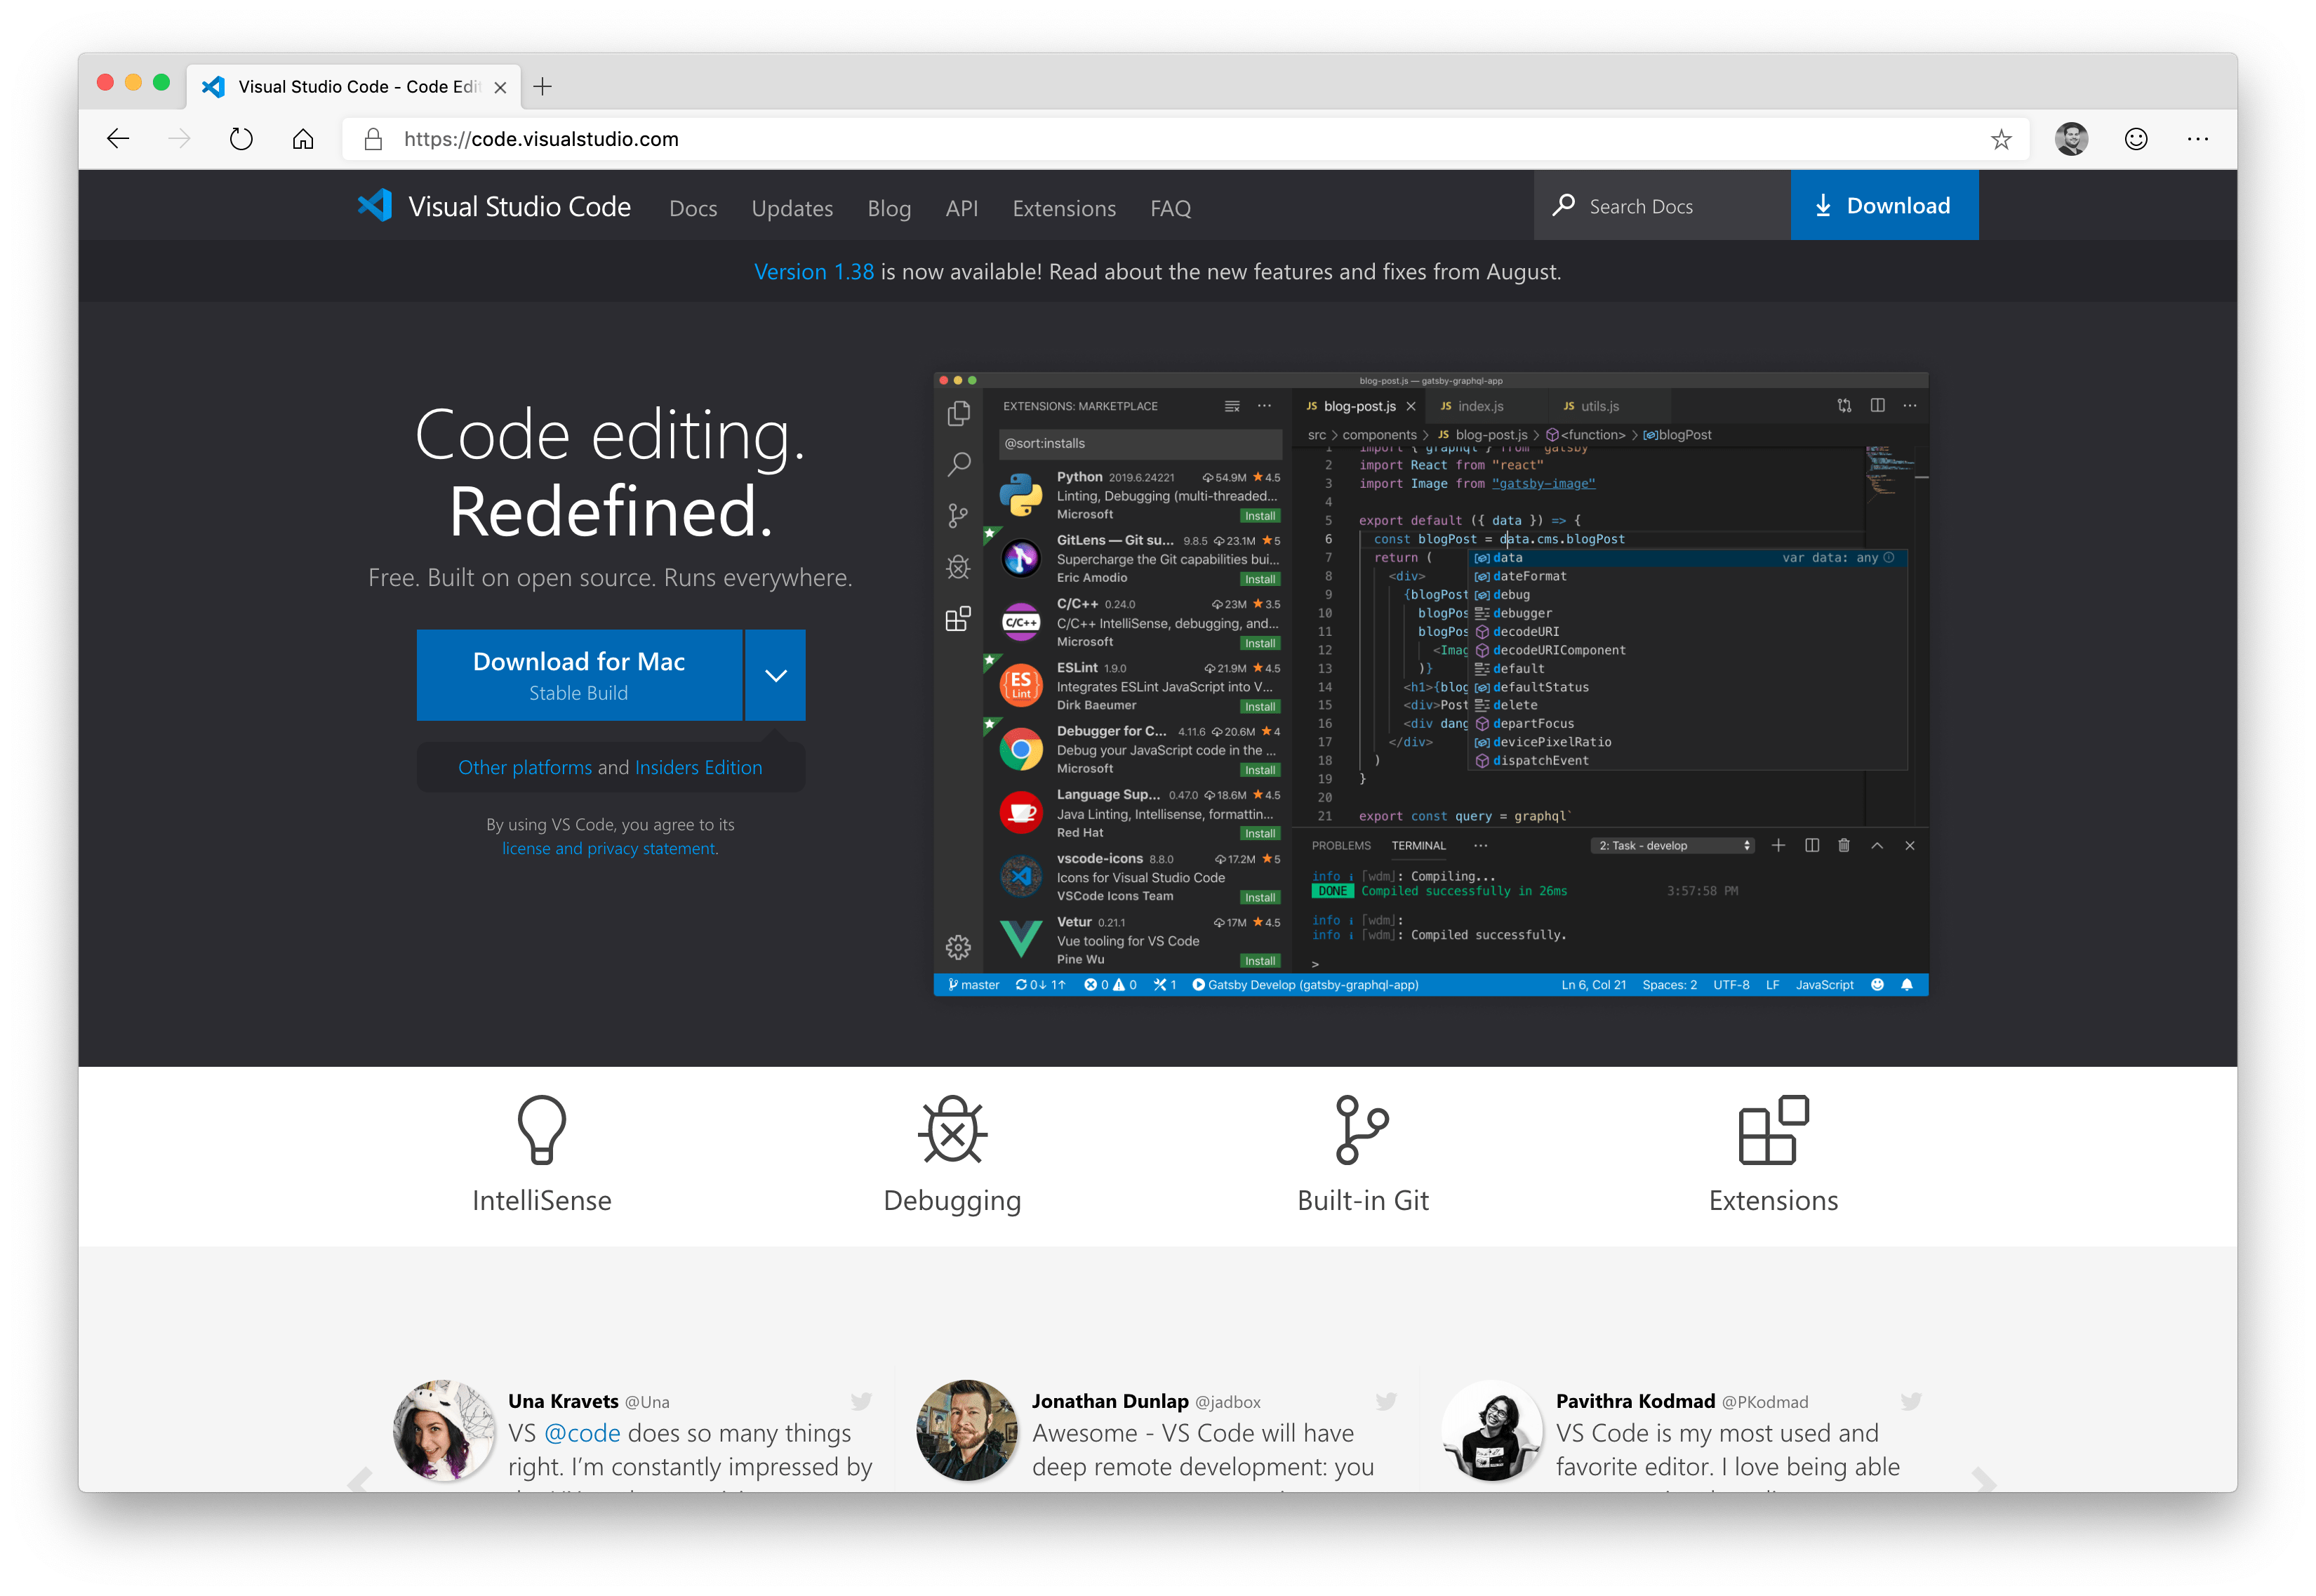Open the Manage gear icon in the sidebar
The height and width of the screenshot is (1596, 2316).
[959, 946]
